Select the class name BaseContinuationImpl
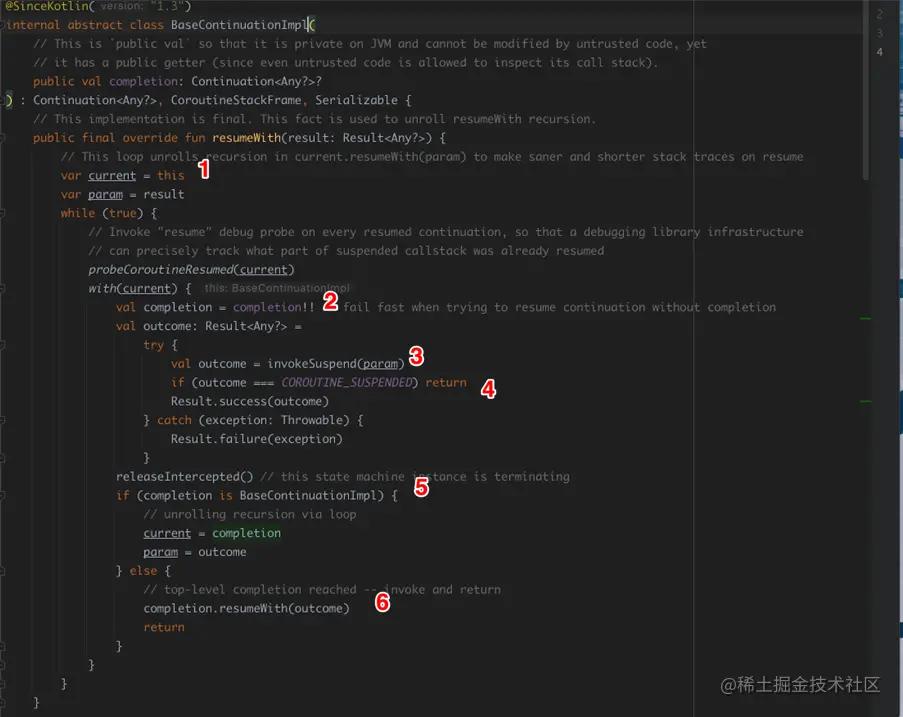903x717 pixels. tap(232, 24)
